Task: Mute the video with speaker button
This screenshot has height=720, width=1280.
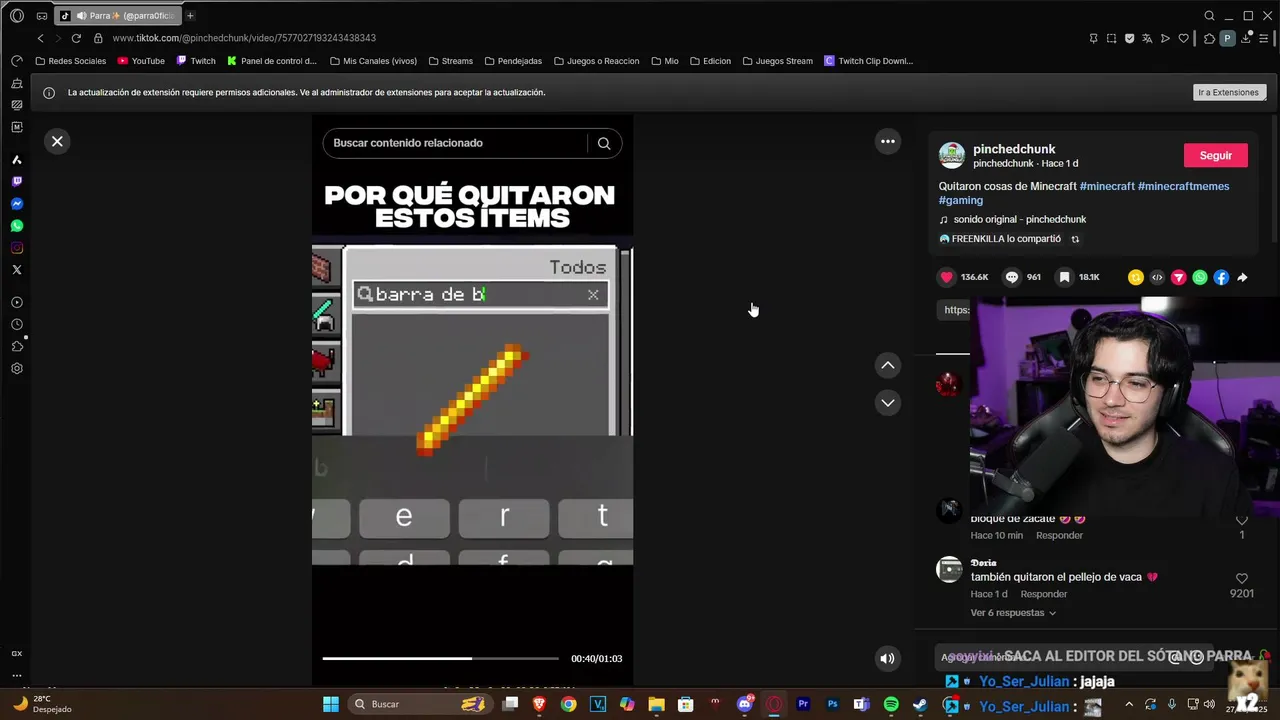Action: tap(886, 658)
